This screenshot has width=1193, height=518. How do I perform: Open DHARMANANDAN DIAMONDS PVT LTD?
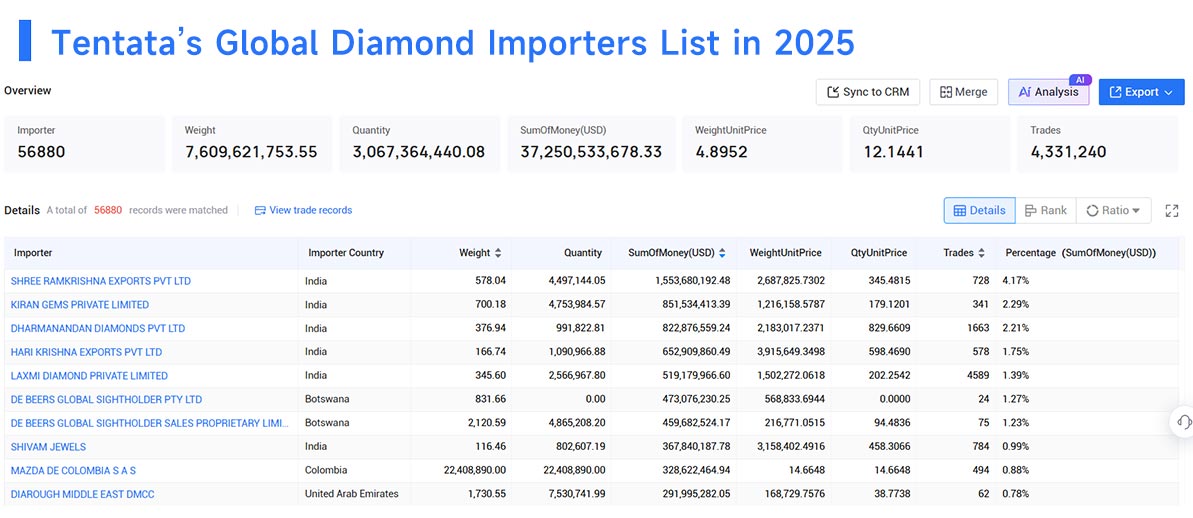(98, 329)
